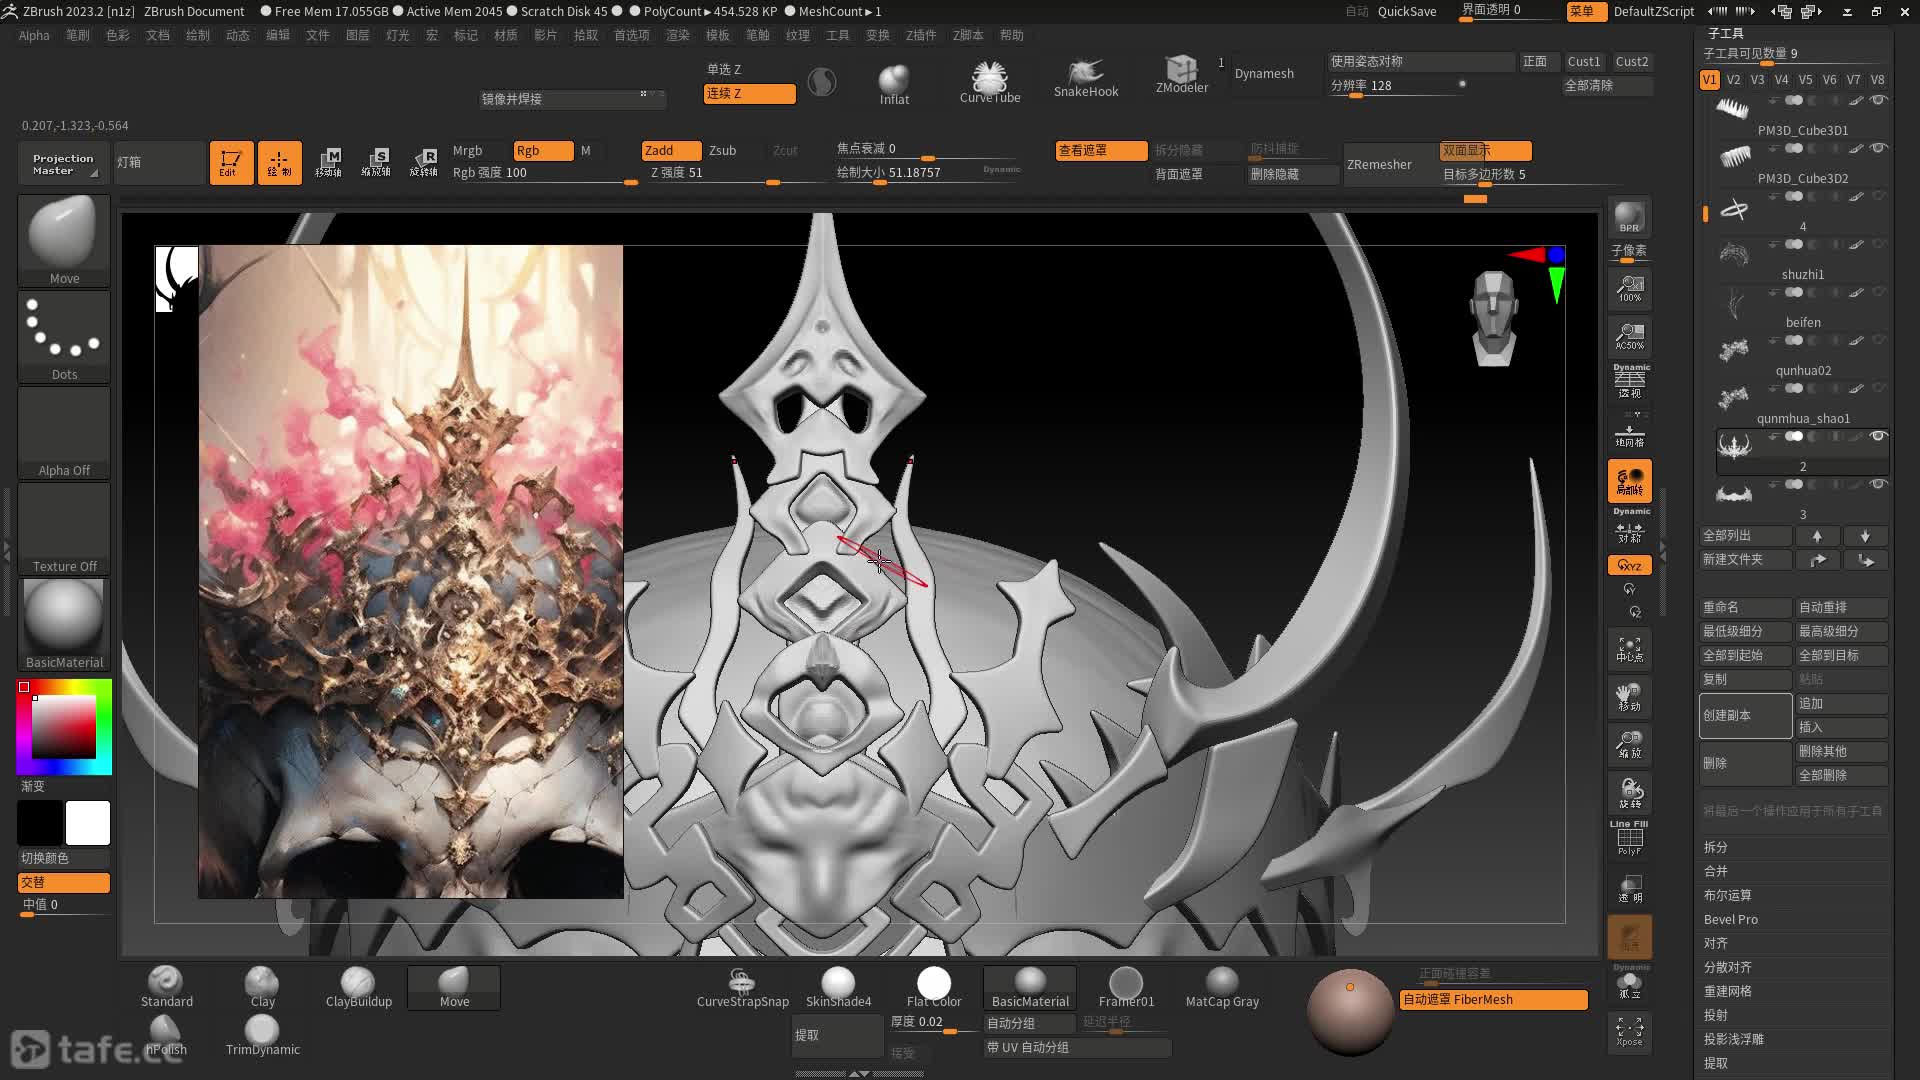Activate Draw mode button next to Edit

tap(279, 162)
